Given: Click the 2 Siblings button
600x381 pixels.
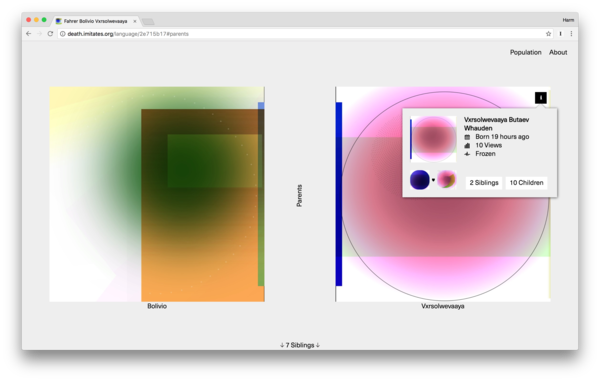Looking at the screenshot, I should [x=484, y=183].
